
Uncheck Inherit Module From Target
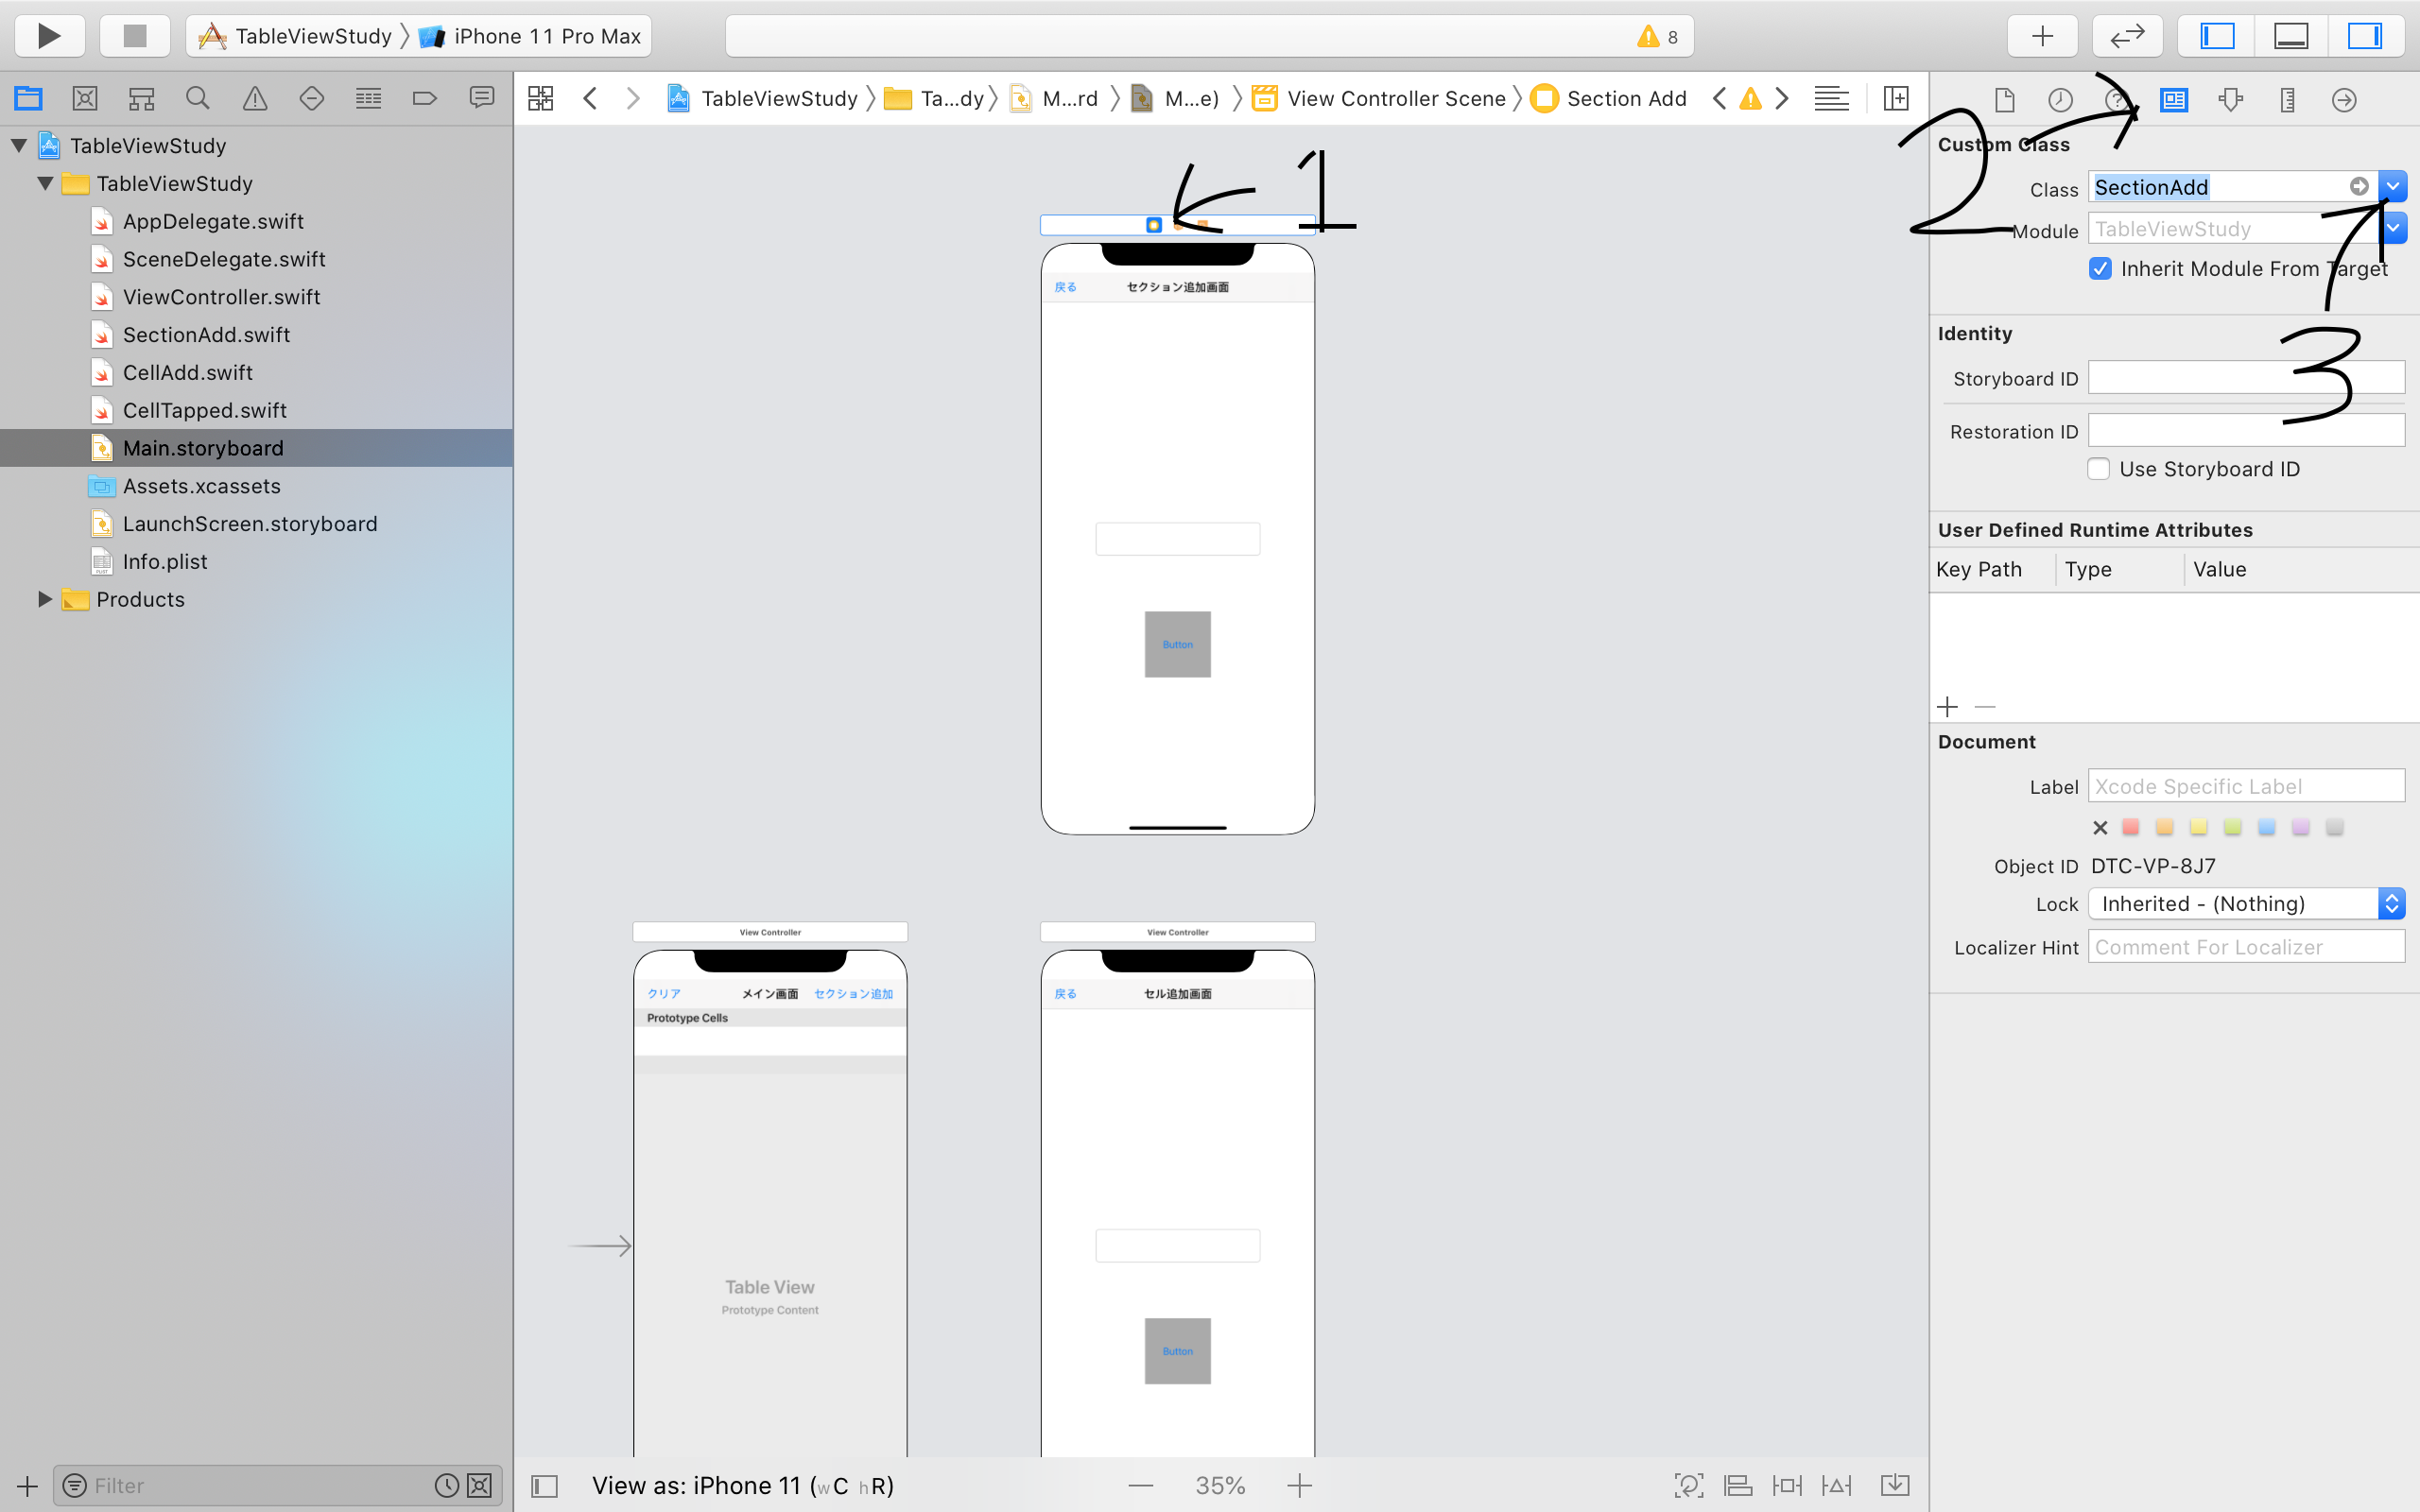click(x=2100, y=269)
